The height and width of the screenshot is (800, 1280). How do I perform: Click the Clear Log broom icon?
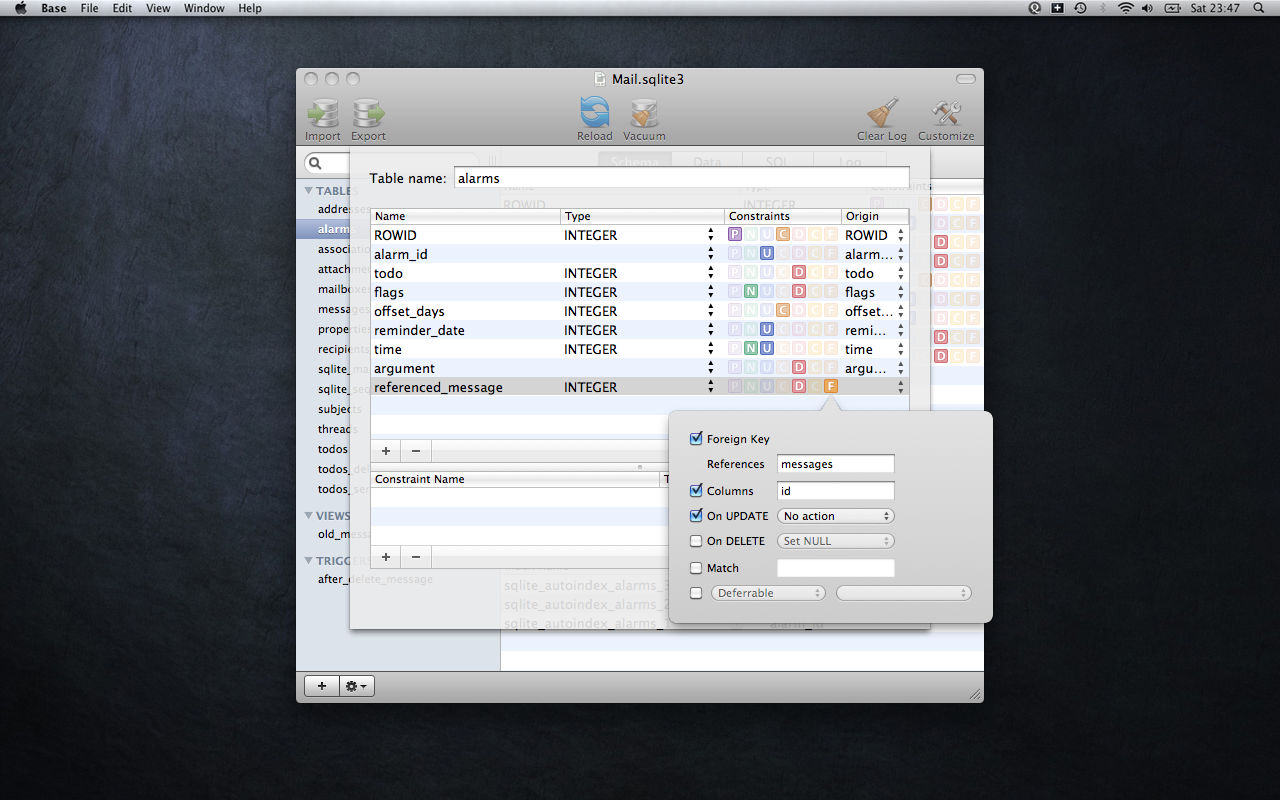pyautogui.click(x=881, y=113)
